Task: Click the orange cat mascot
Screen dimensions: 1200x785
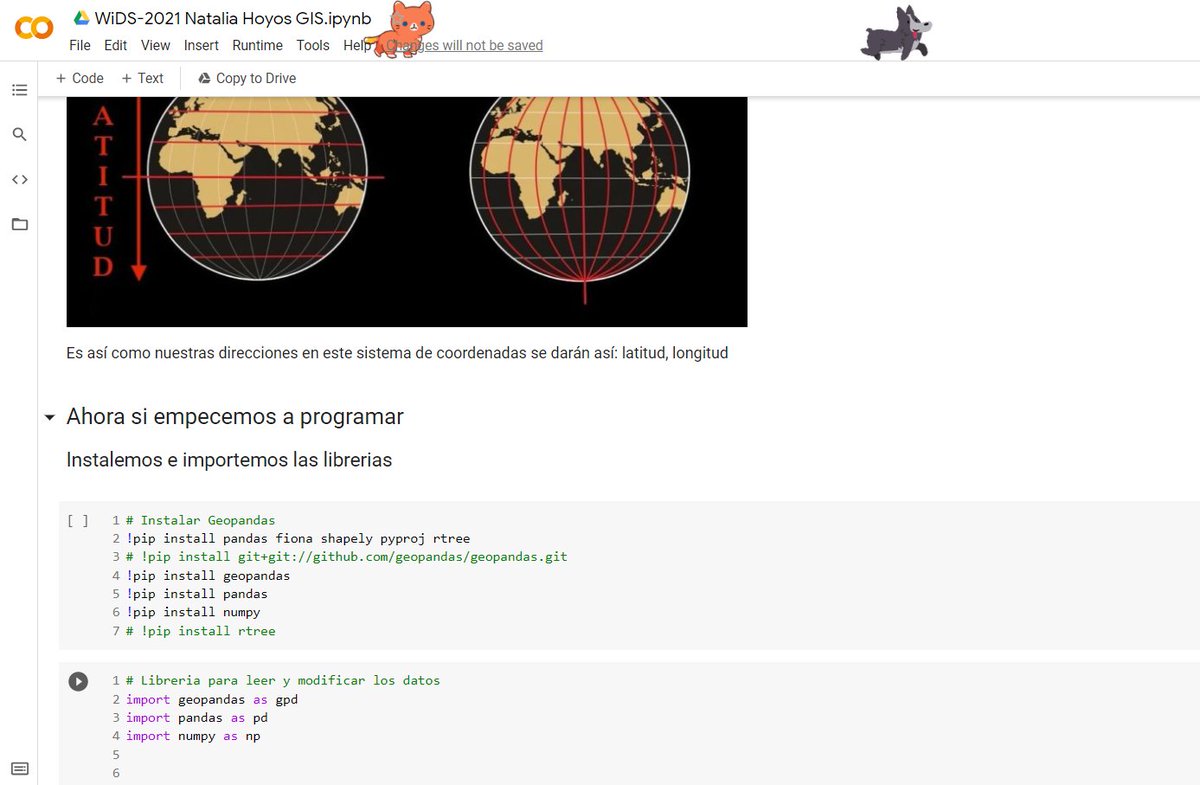Action: [401, 29]
